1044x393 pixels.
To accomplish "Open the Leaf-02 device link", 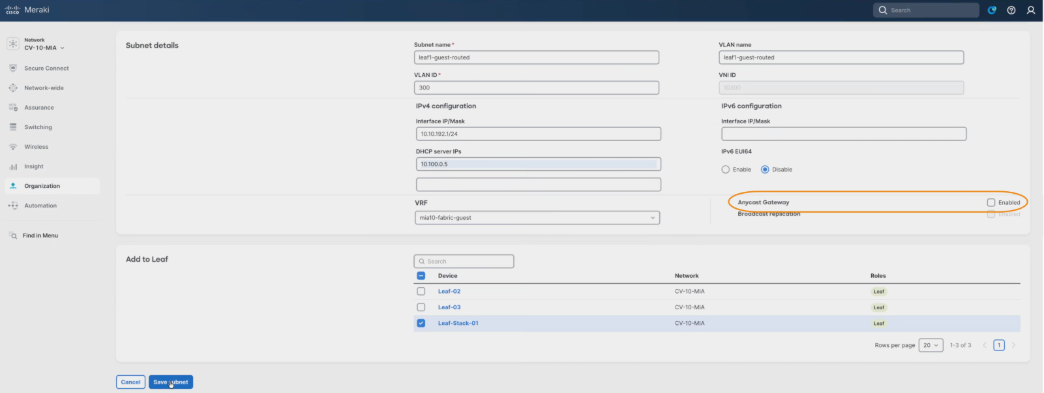I will coord(449,291).
